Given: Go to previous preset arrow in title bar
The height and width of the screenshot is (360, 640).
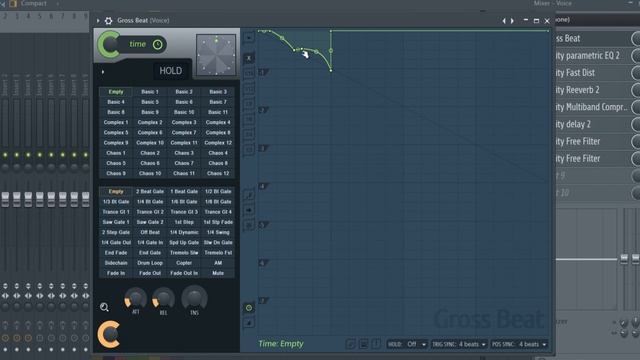Looking at the screenshot, I should pos(504,20).
